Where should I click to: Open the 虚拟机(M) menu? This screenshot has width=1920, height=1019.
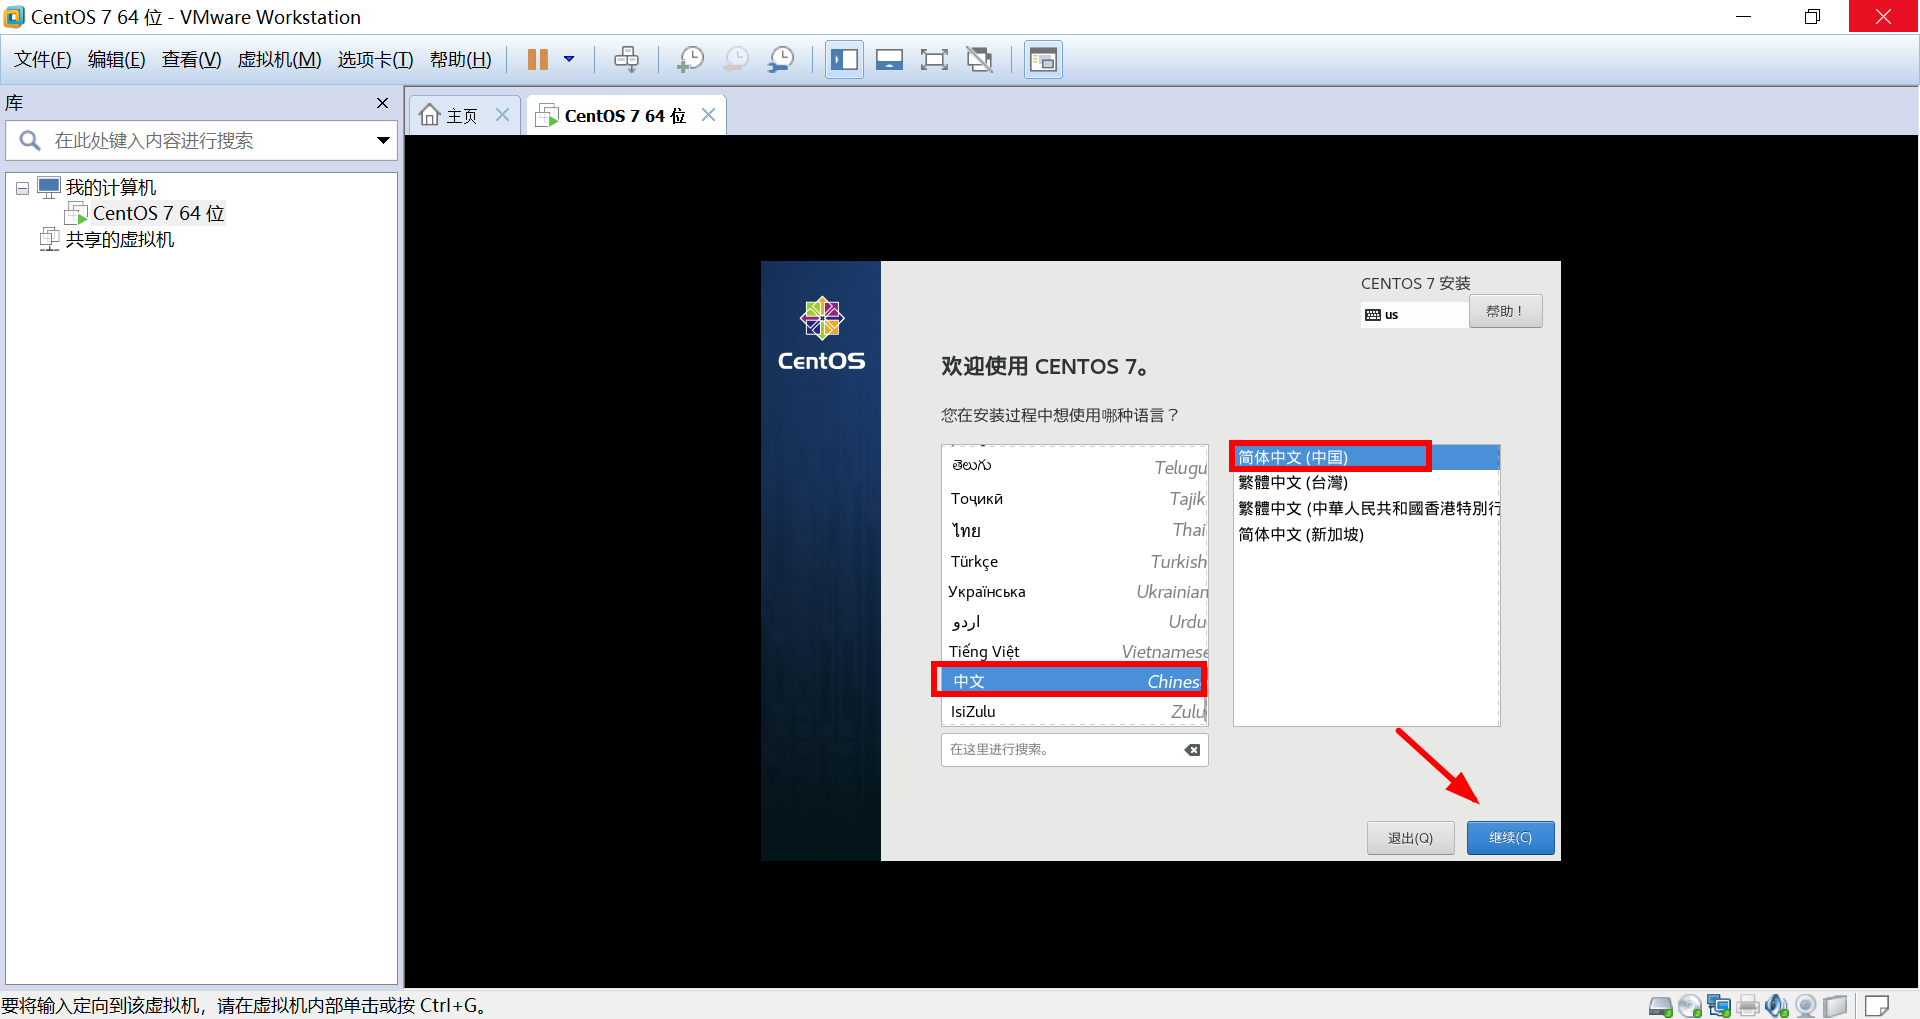[x=280, y=60]
